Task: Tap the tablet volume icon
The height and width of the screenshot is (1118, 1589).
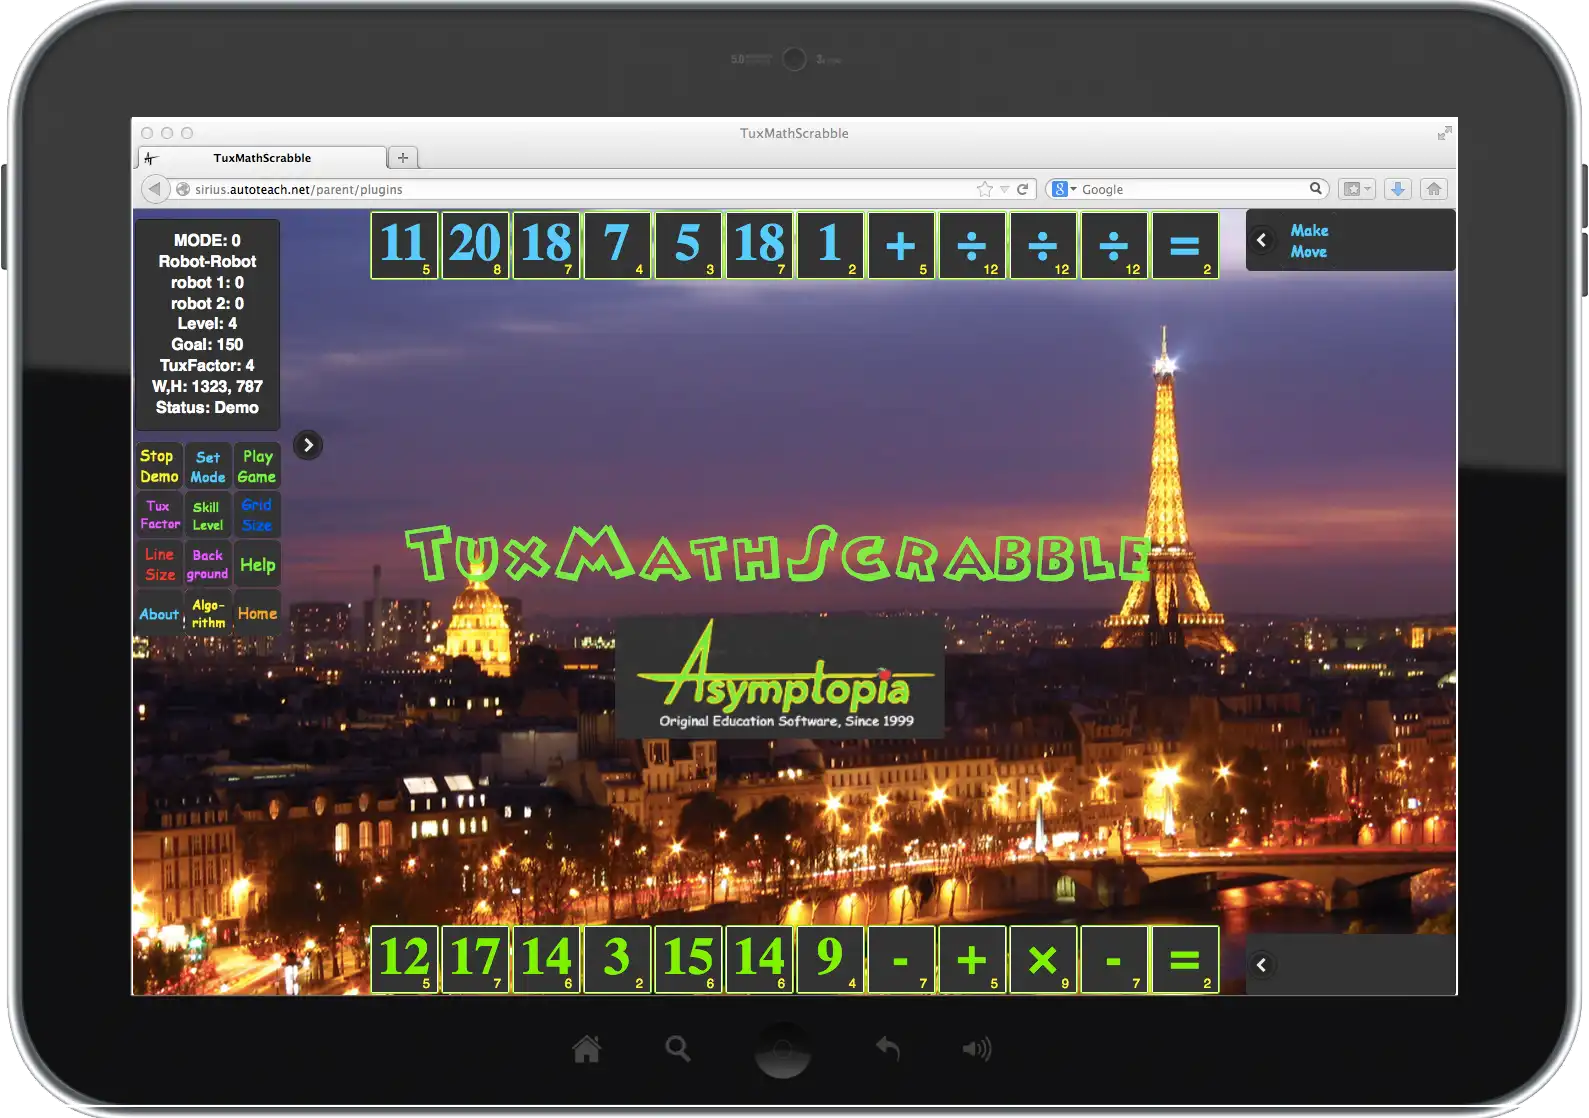Action: [977, 1049]
